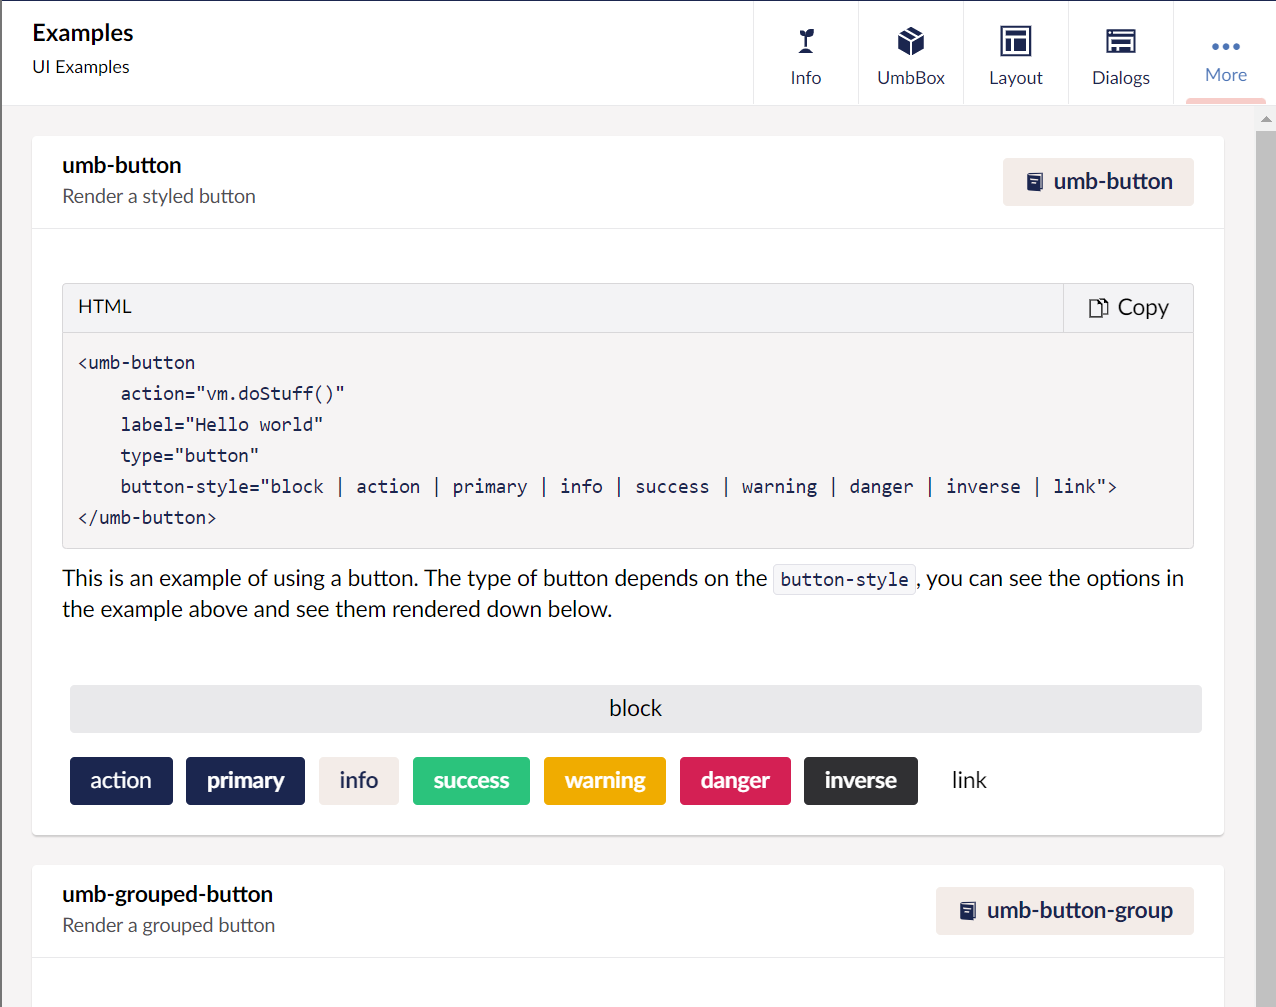Click the 'HTML' code block label
The image size is (1276, 1007).
point(105,307)
